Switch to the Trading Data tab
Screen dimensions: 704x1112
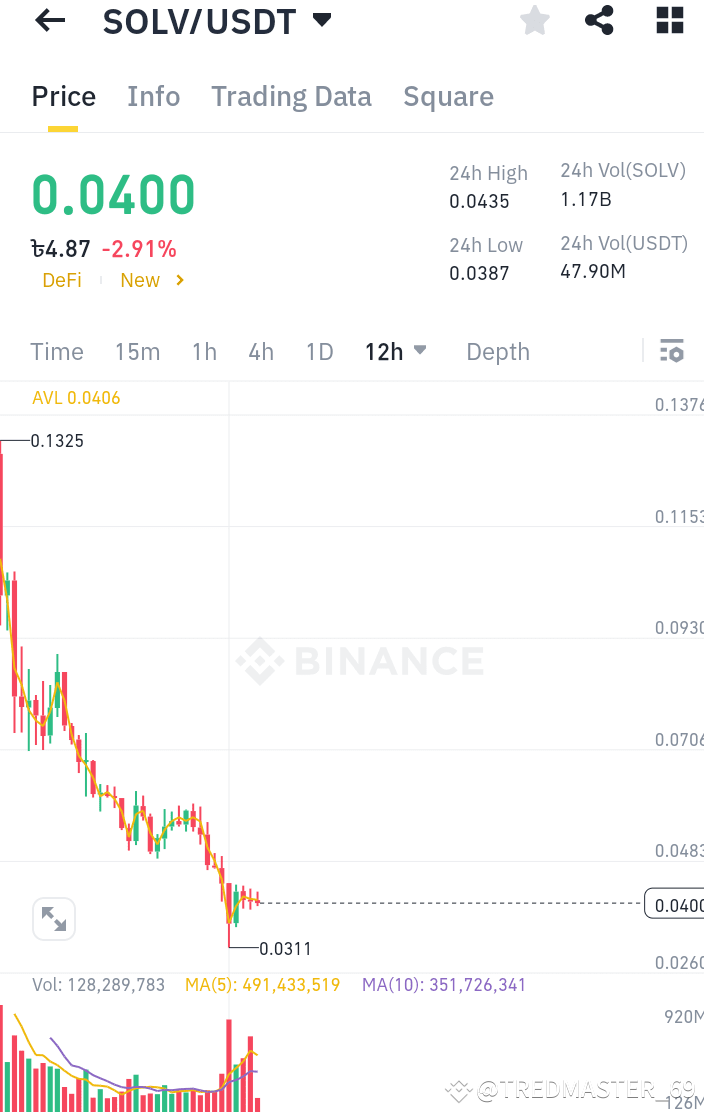click(x=291, y=96)
